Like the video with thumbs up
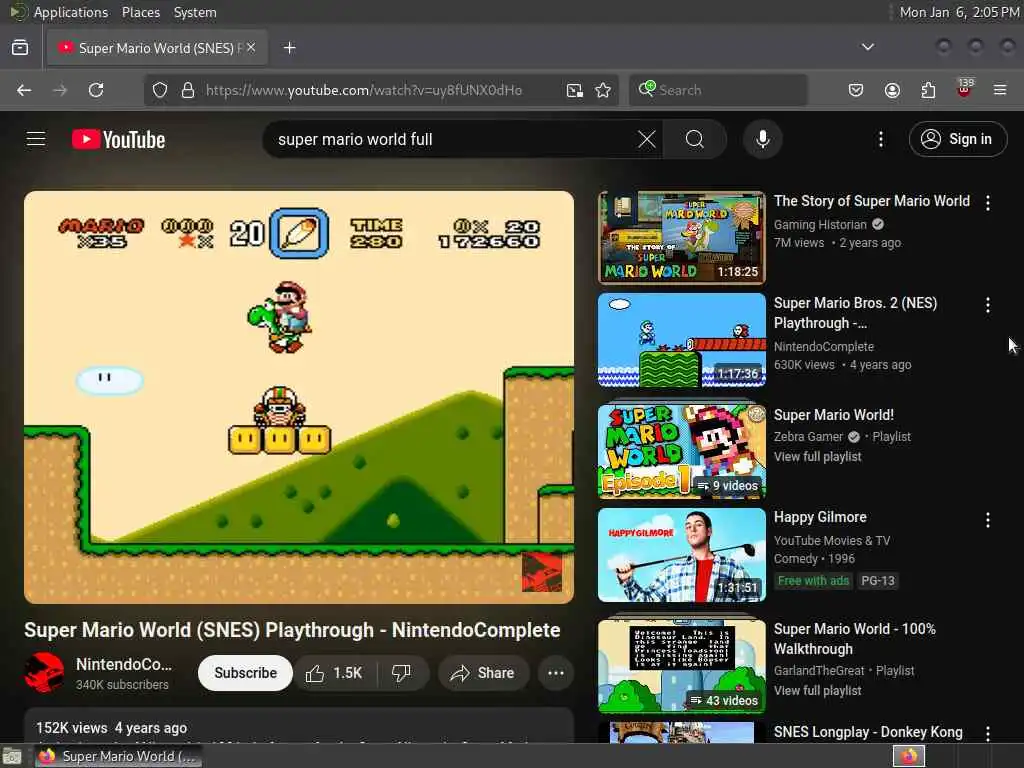This screenshot has height=768, width=1024. click(336, 673)
